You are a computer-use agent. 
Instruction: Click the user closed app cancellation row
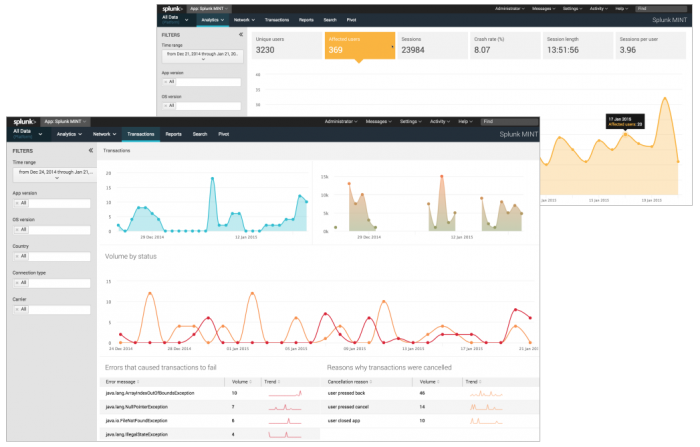click(x=429, y=421)
